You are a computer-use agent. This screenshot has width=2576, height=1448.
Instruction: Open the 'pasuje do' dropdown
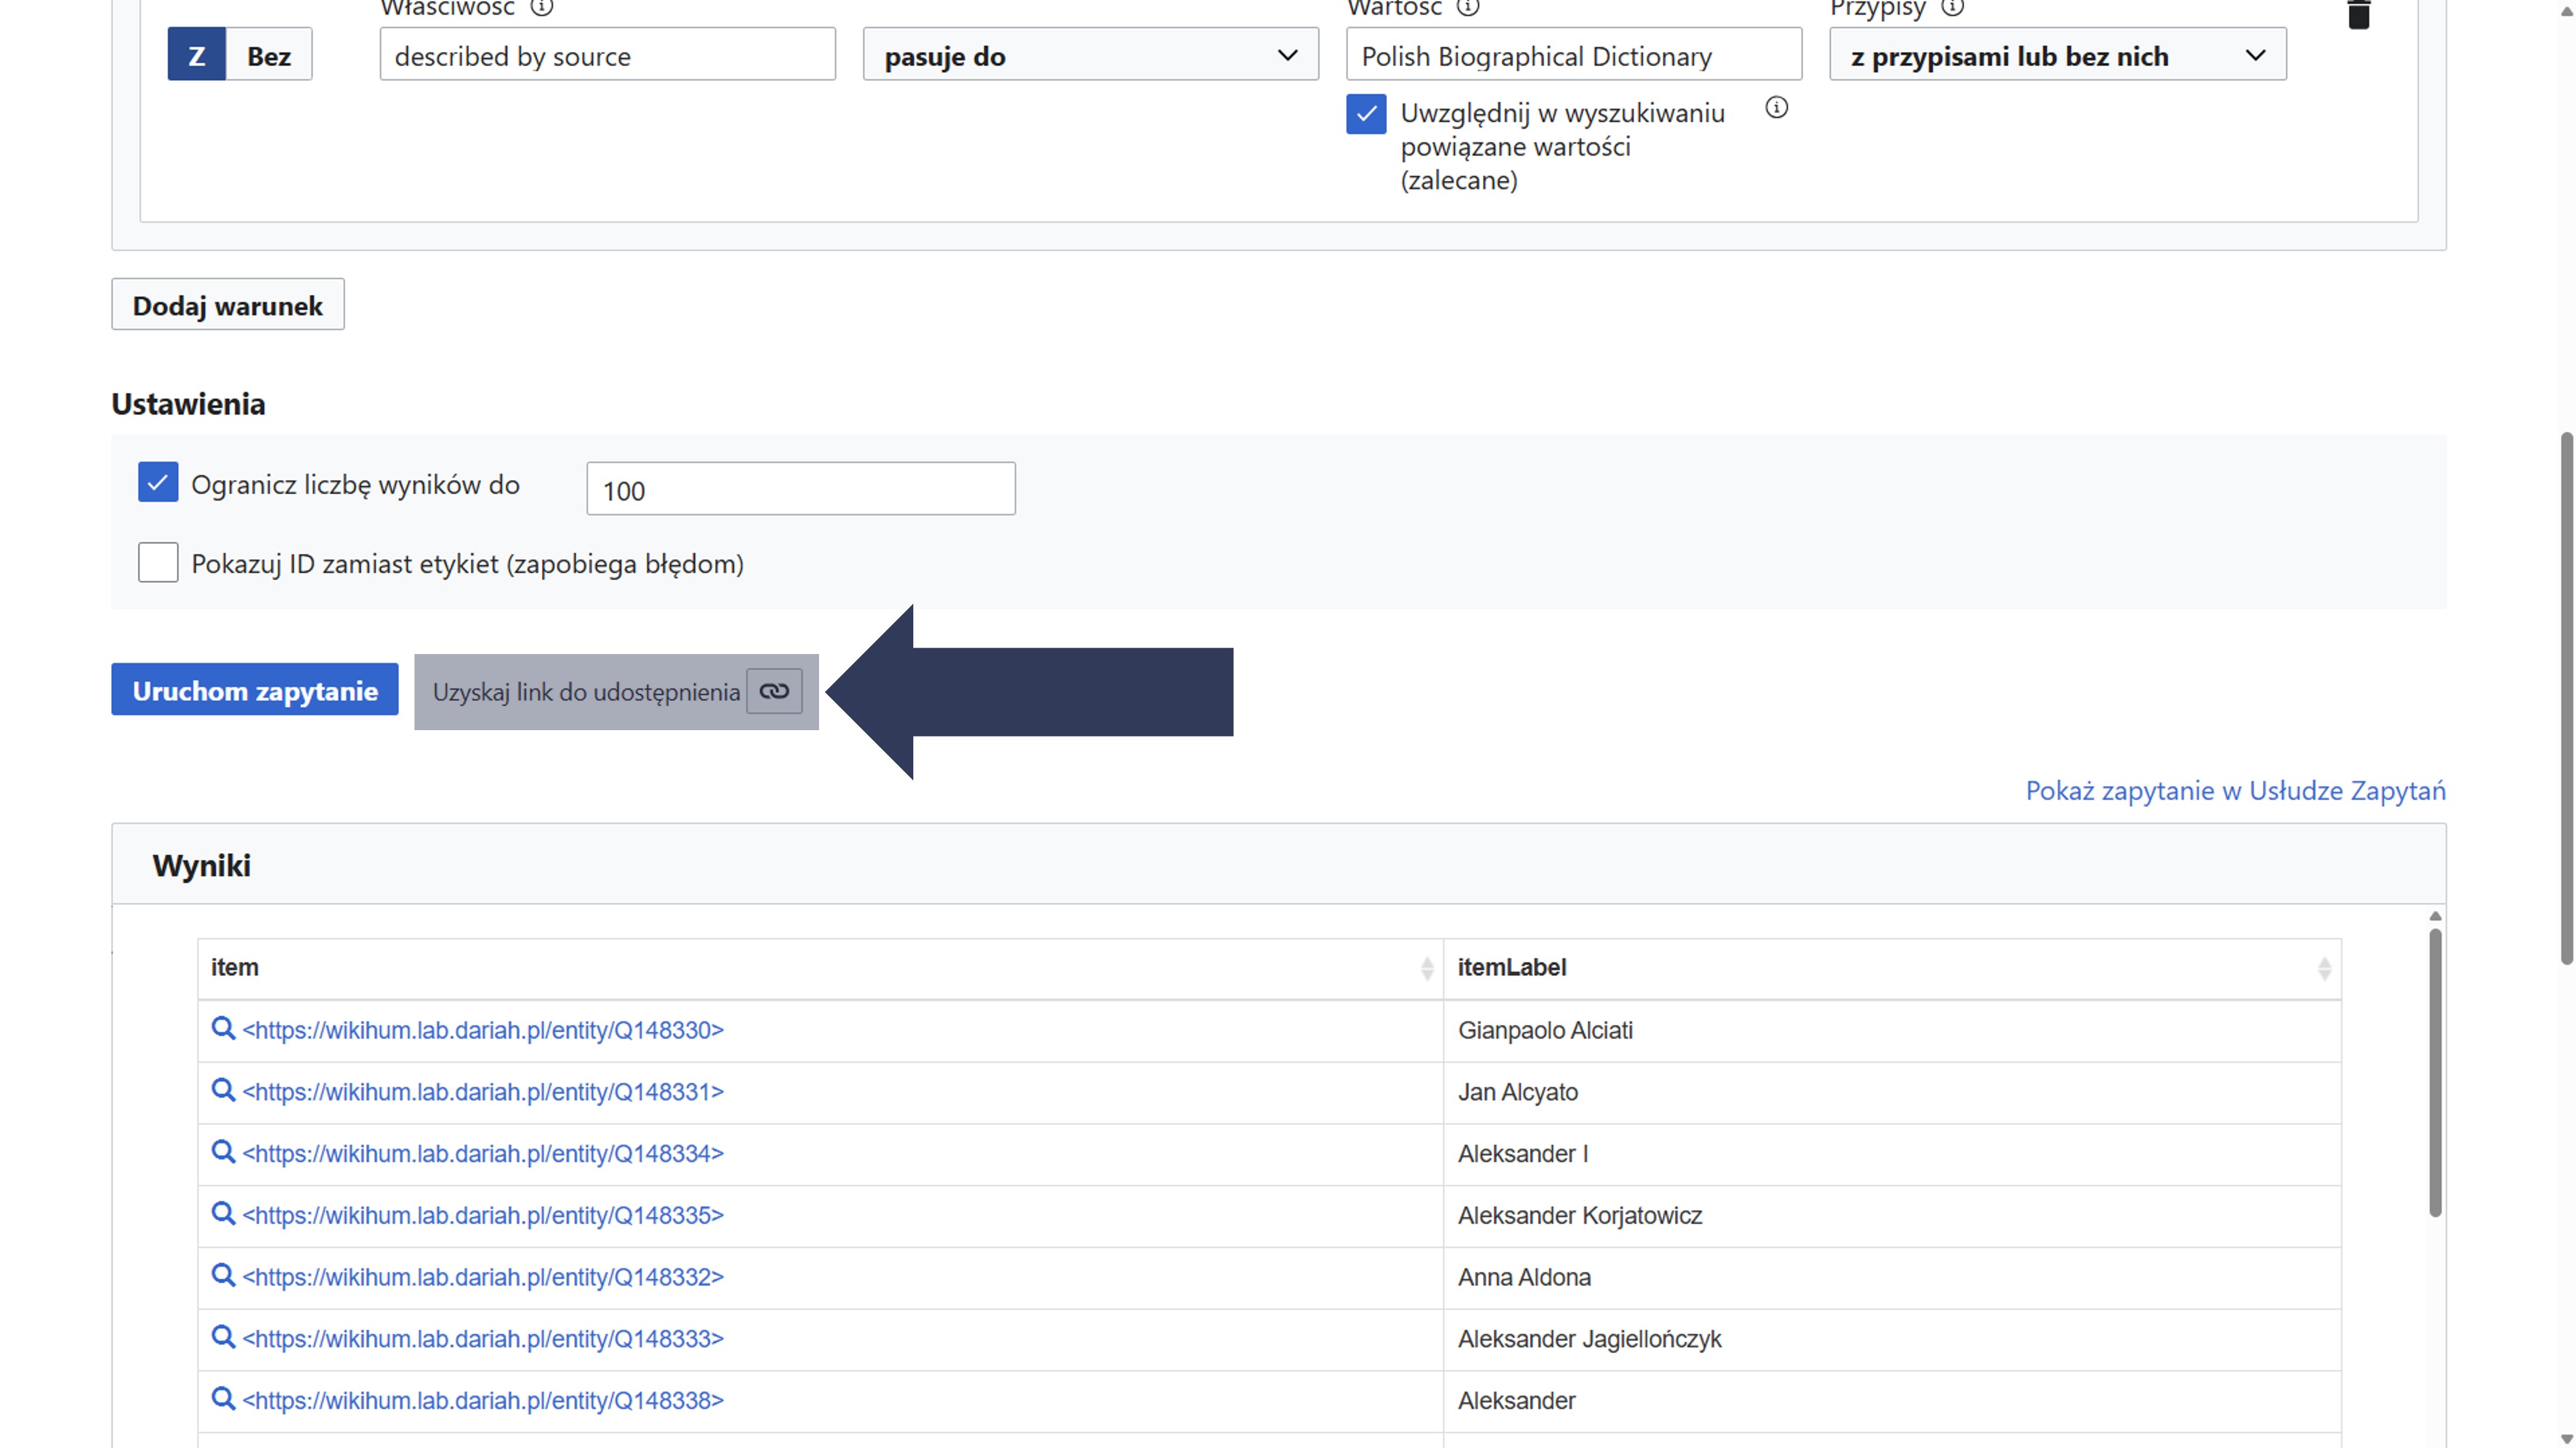(x=1090, y=55)
